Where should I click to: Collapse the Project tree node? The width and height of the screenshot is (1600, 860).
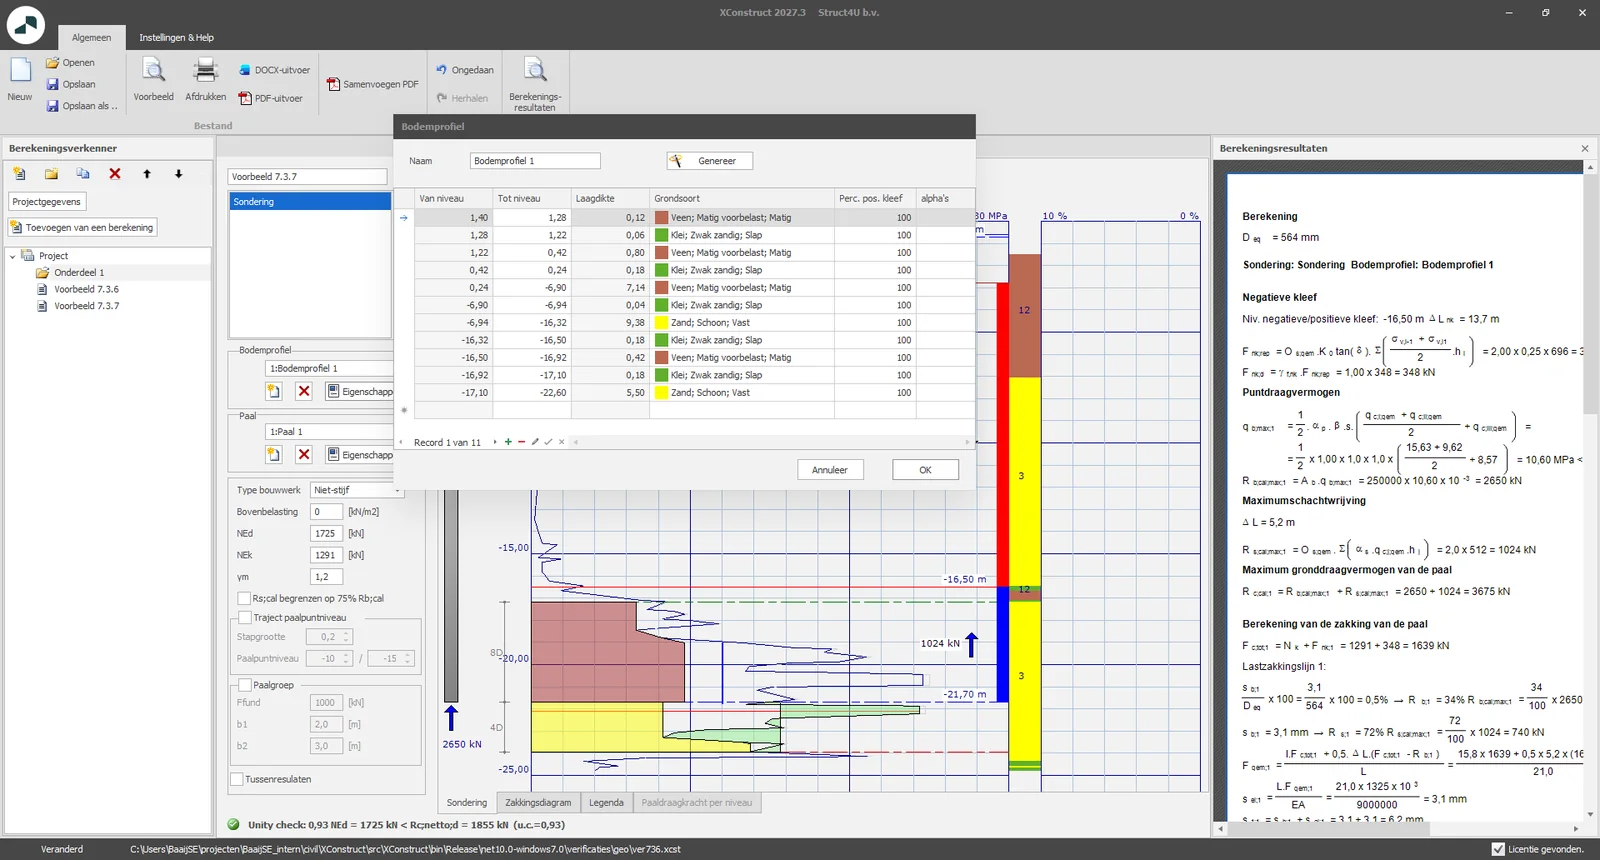pyautogui.click(x=13, y=256)
